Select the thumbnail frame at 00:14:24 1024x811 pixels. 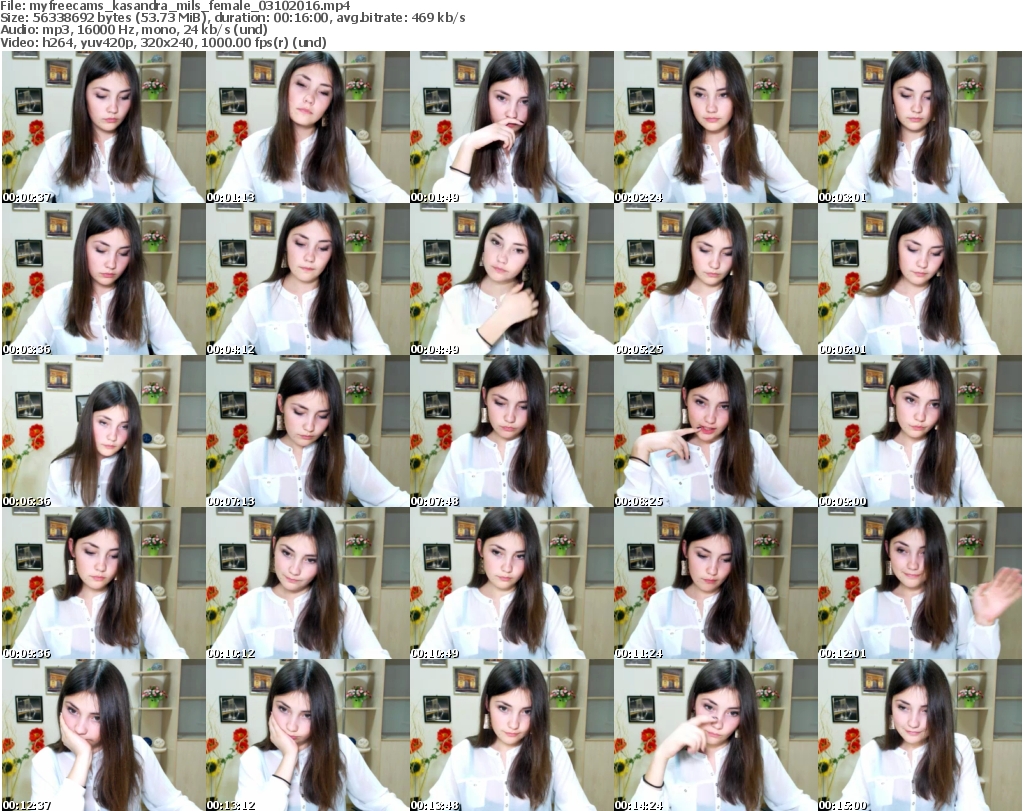pos(715,735)
